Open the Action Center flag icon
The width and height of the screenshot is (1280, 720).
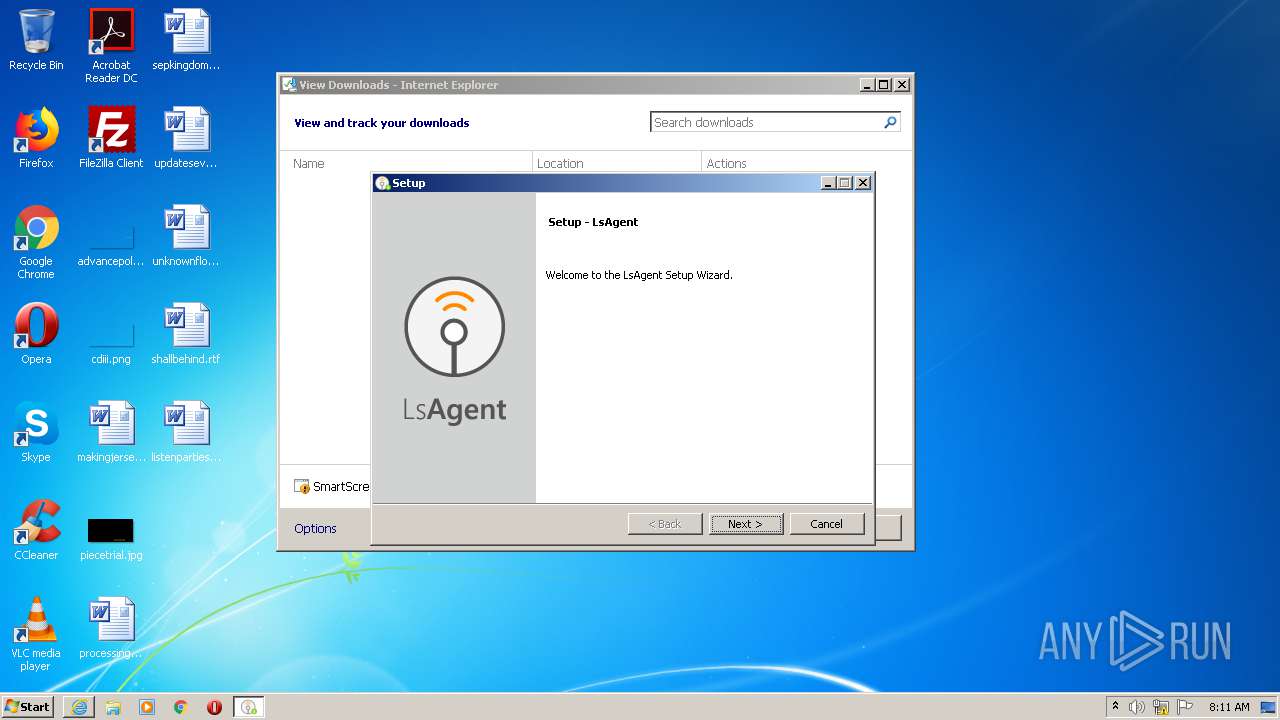(x=1185, y=707)
